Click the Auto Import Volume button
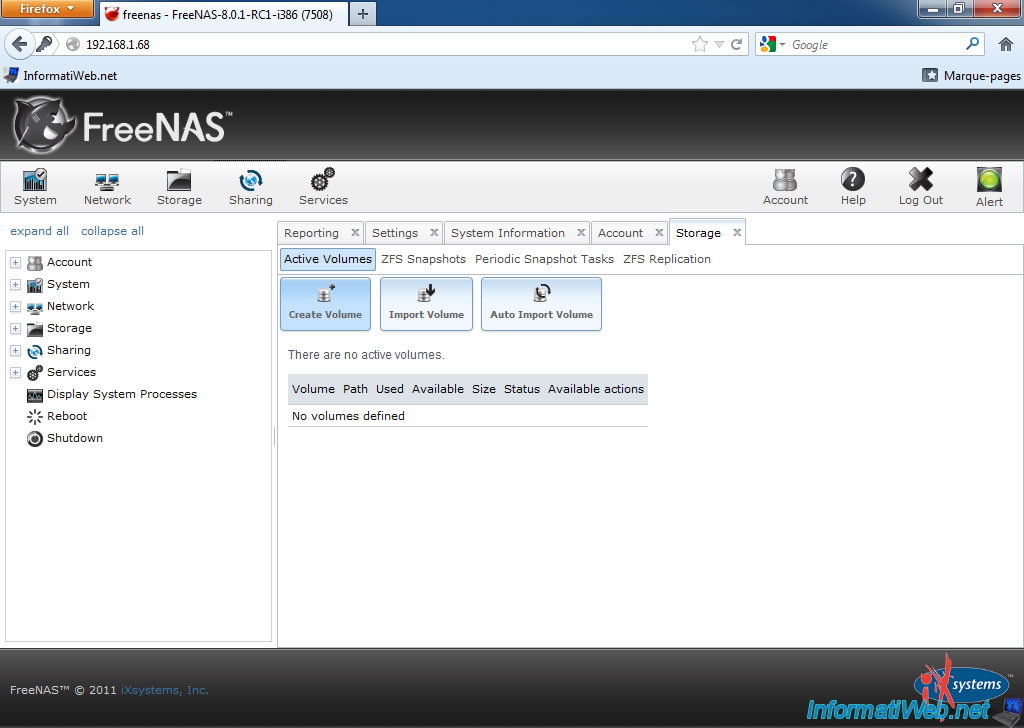 click(x=541, y=304)
